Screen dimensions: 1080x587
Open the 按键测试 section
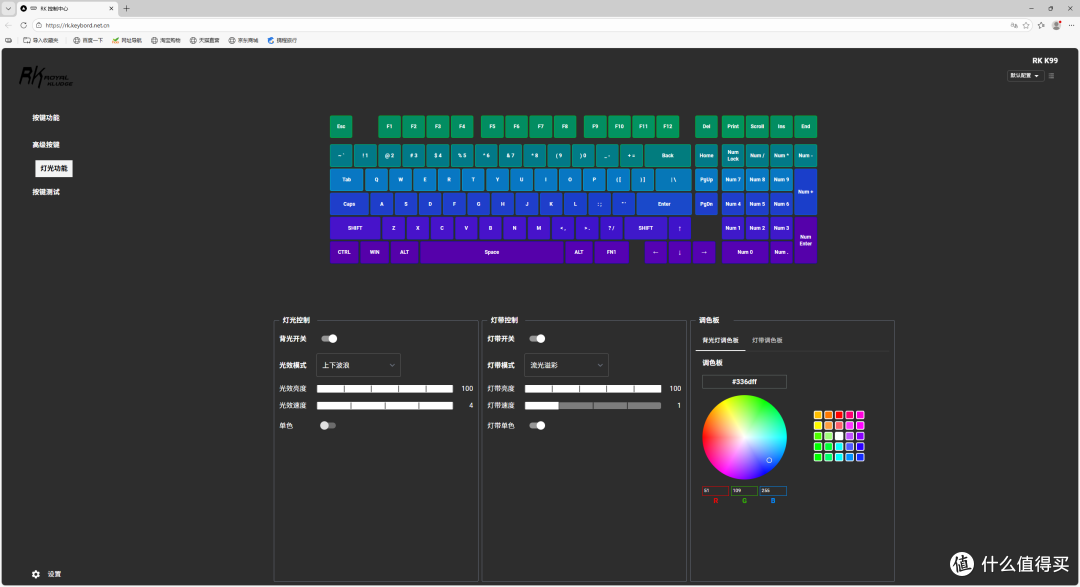(x=45, y=192)
